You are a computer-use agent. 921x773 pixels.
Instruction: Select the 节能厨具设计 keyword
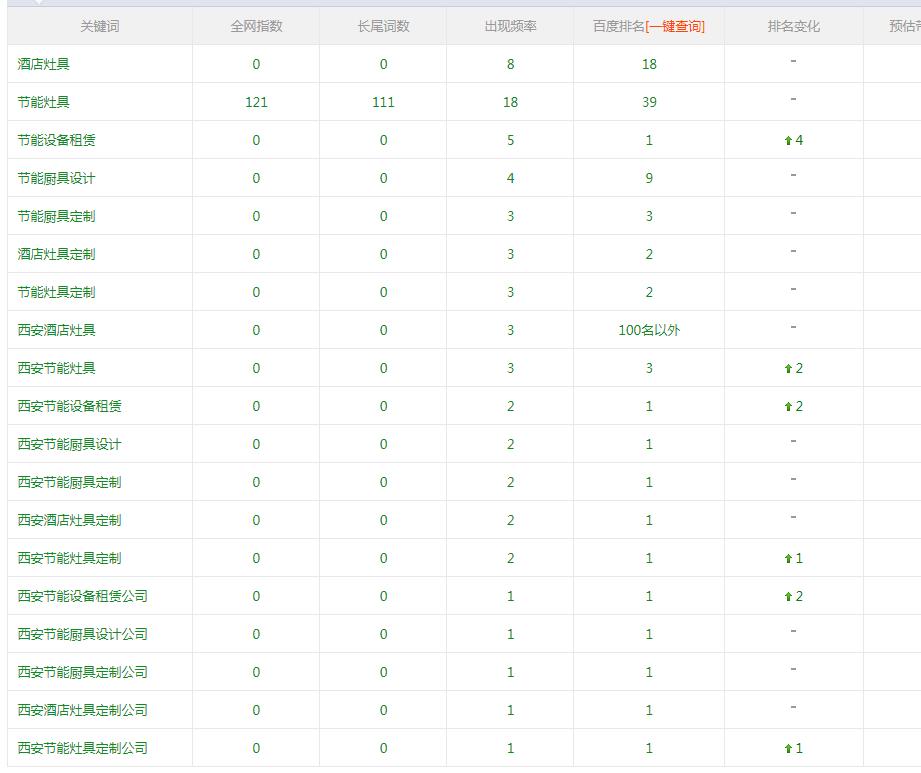(x=57, y=178)
